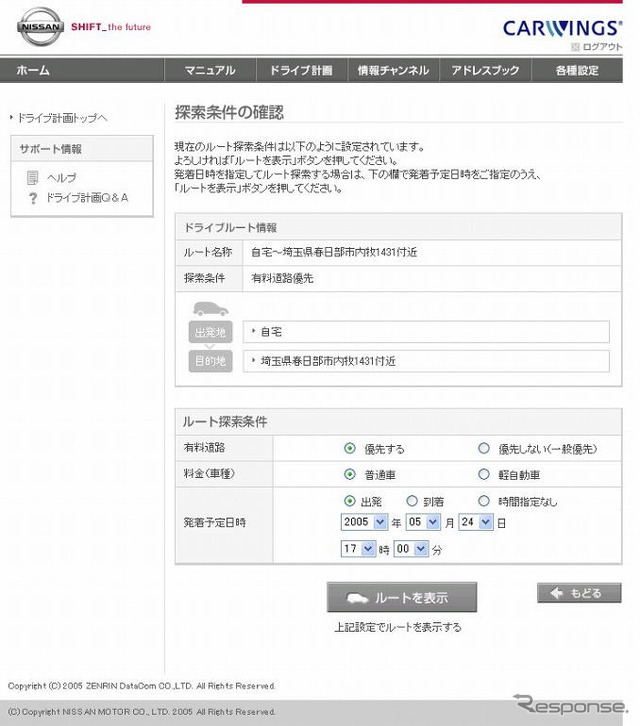The image size is (640, 726).
Task: Open the month dropdown showing 05
Action: point(423,522)
